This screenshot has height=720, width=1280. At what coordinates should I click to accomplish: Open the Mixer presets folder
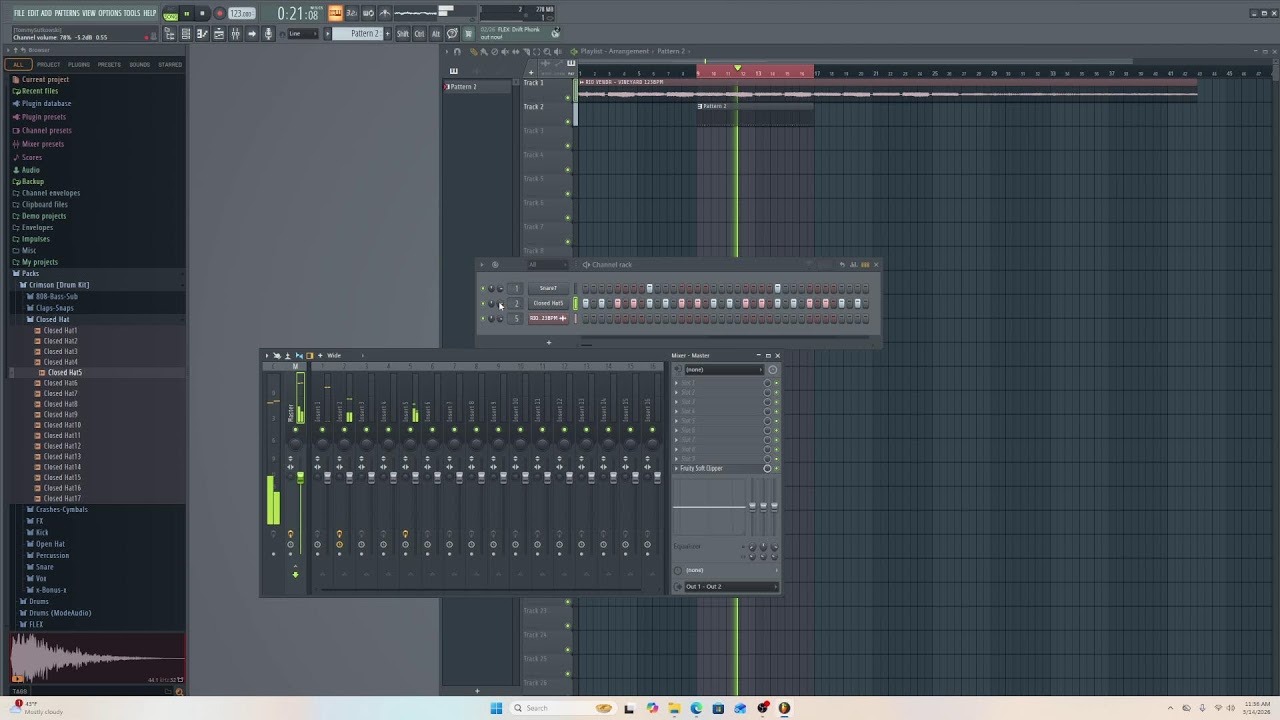42,144
